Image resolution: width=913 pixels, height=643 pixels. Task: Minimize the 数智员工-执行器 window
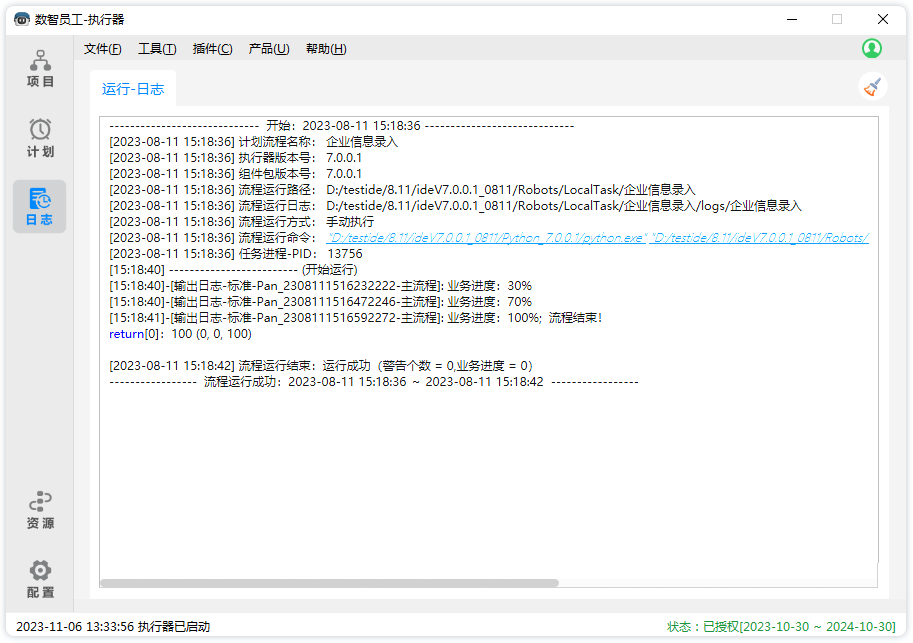point(791,19)
